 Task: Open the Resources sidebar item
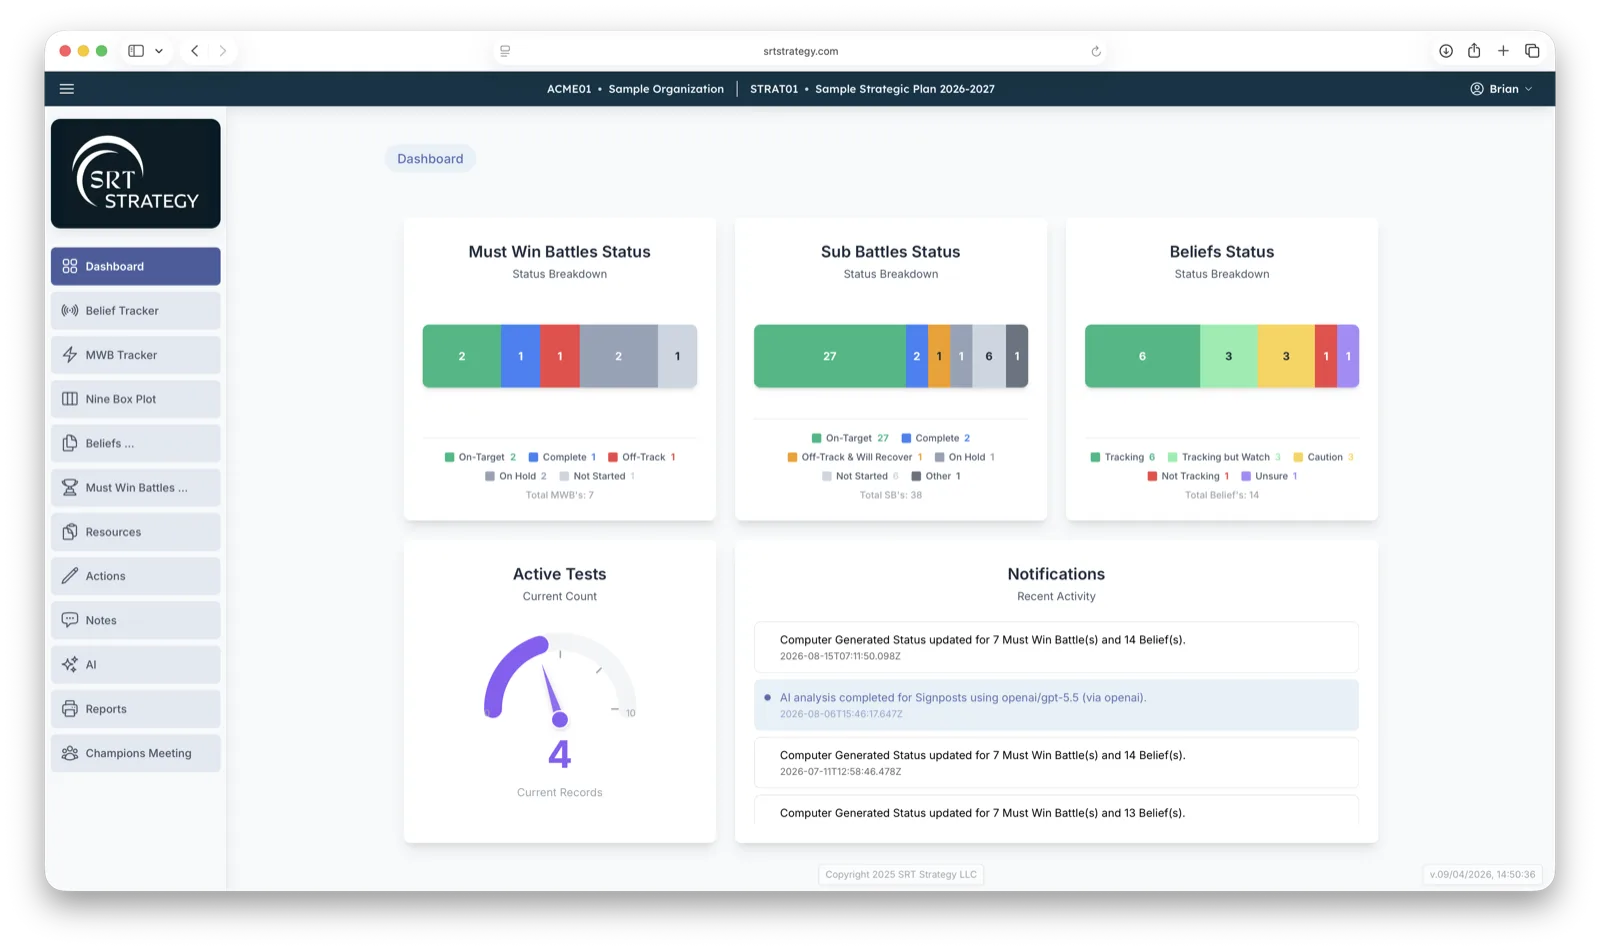pos(136,532)
